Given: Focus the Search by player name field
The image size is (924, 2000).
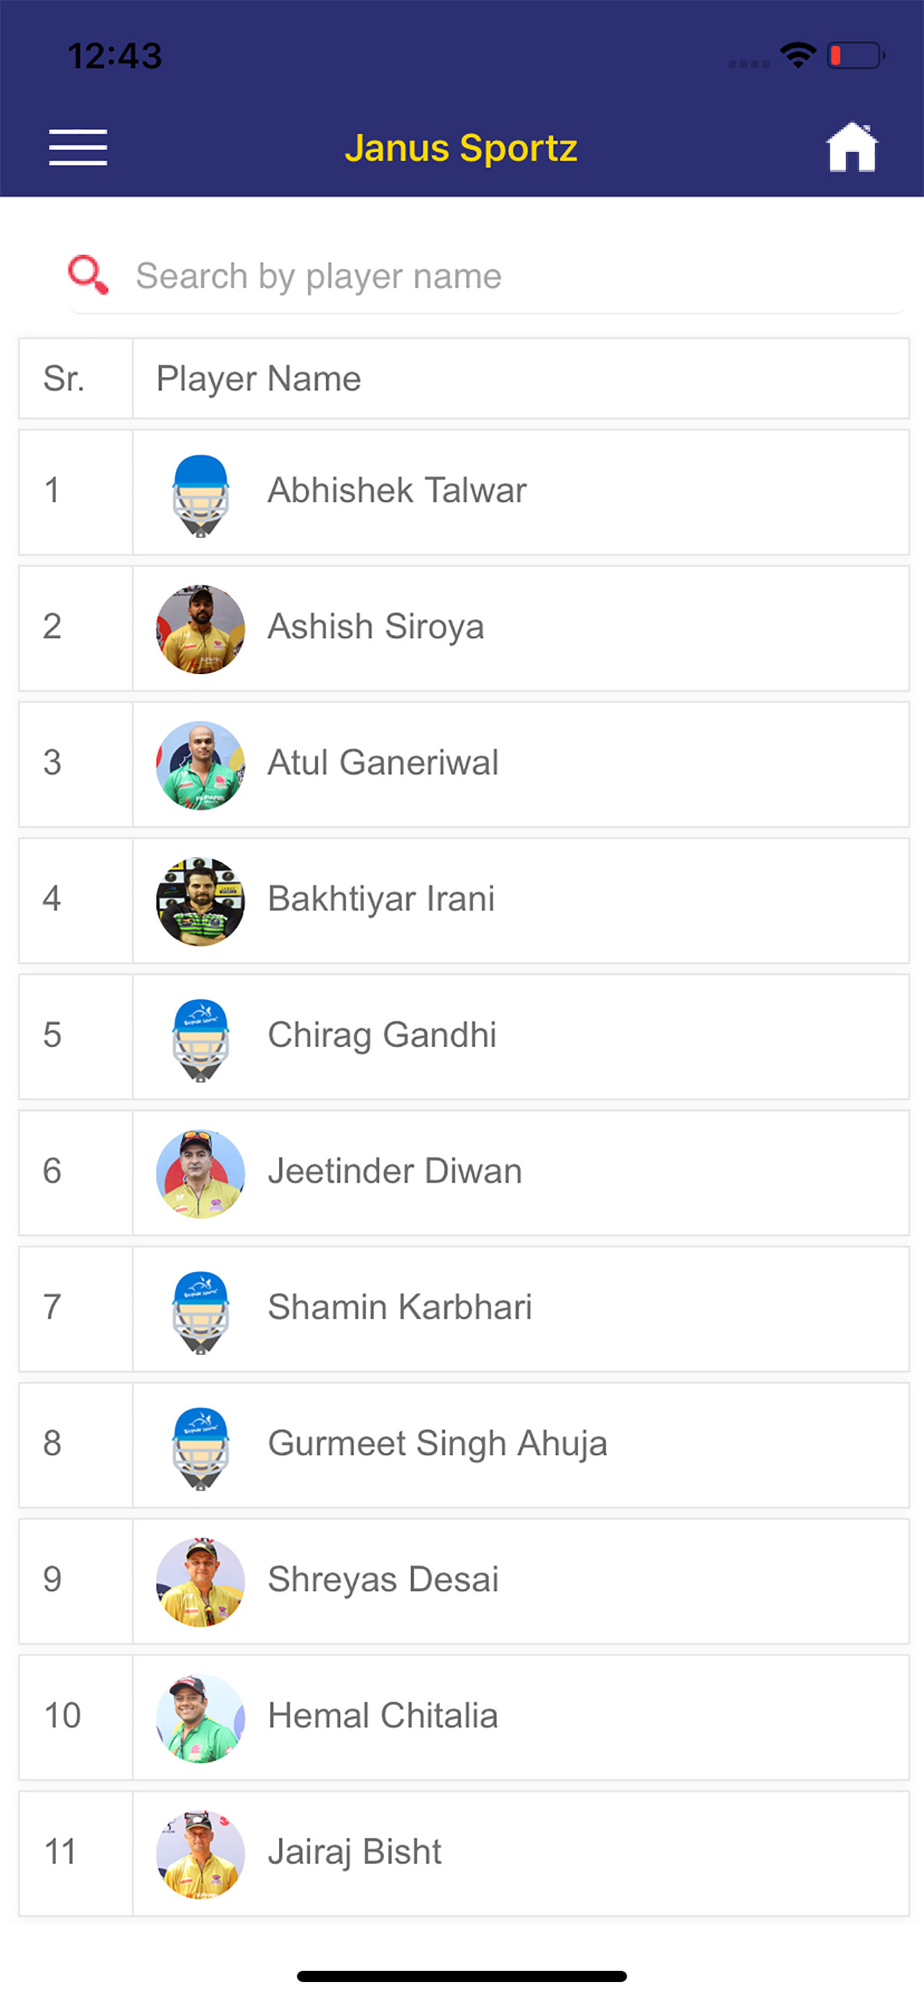Looking at the screenshot, I should [x=486, y=276].
